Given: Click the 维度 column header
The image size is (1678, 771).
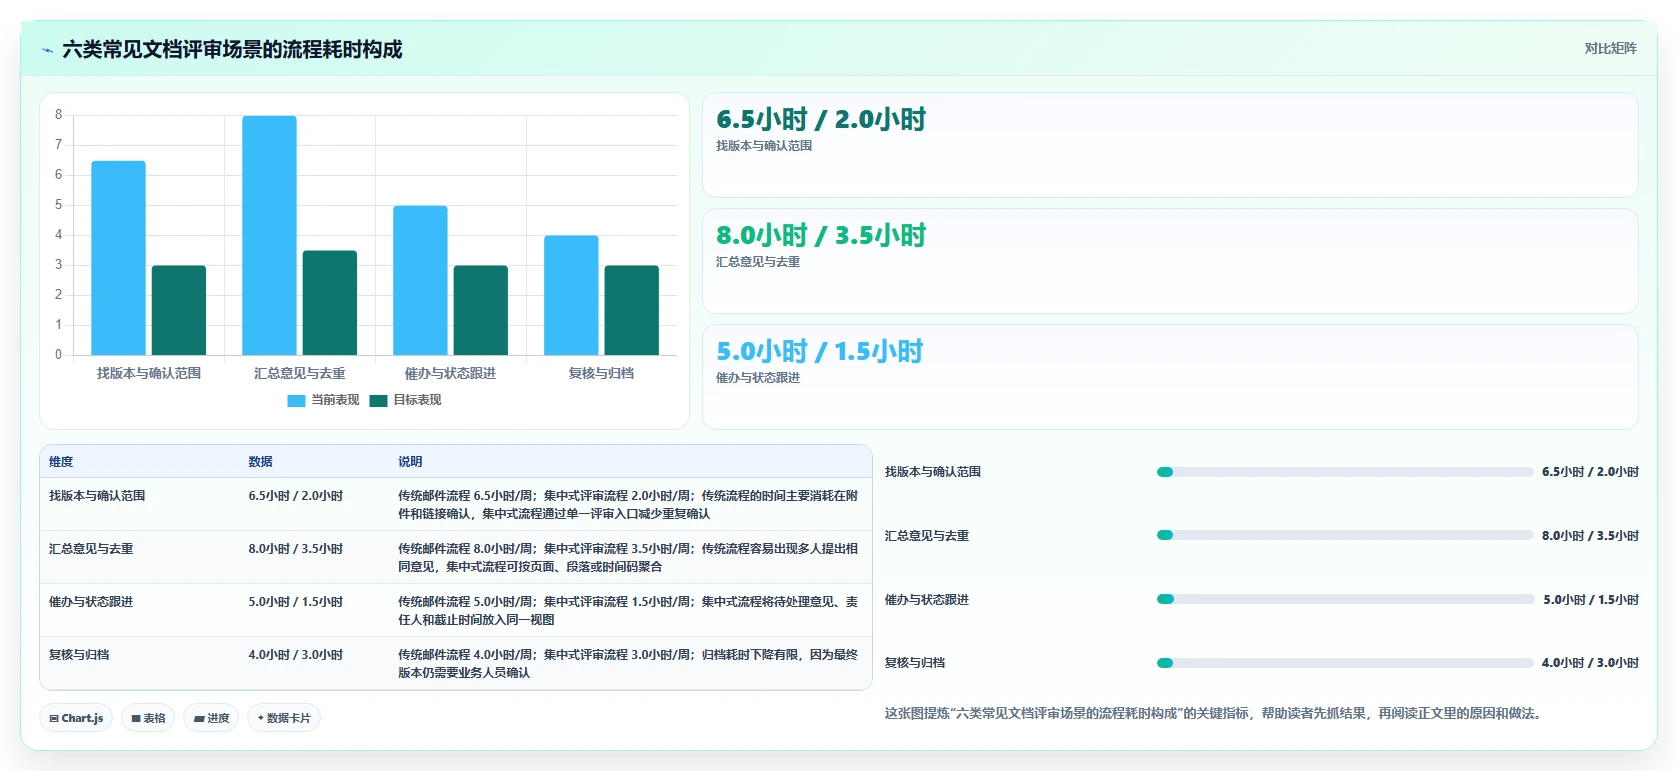Looking at the screenshot, I should point(61,462).
